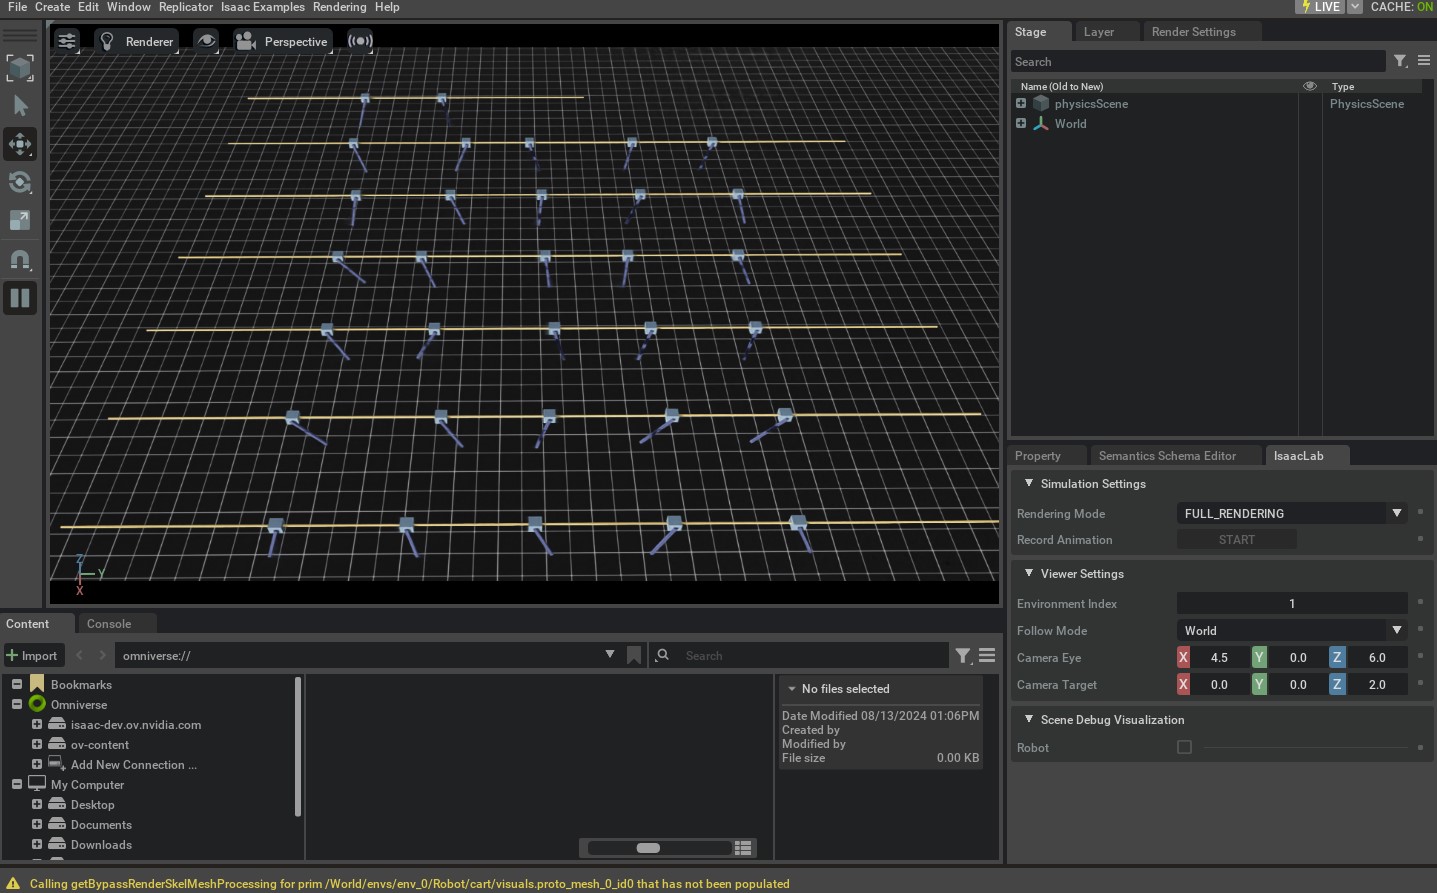Open the Follow Mode dropdown
This screenshot has width=1437, height=893.
(1291, 631)
